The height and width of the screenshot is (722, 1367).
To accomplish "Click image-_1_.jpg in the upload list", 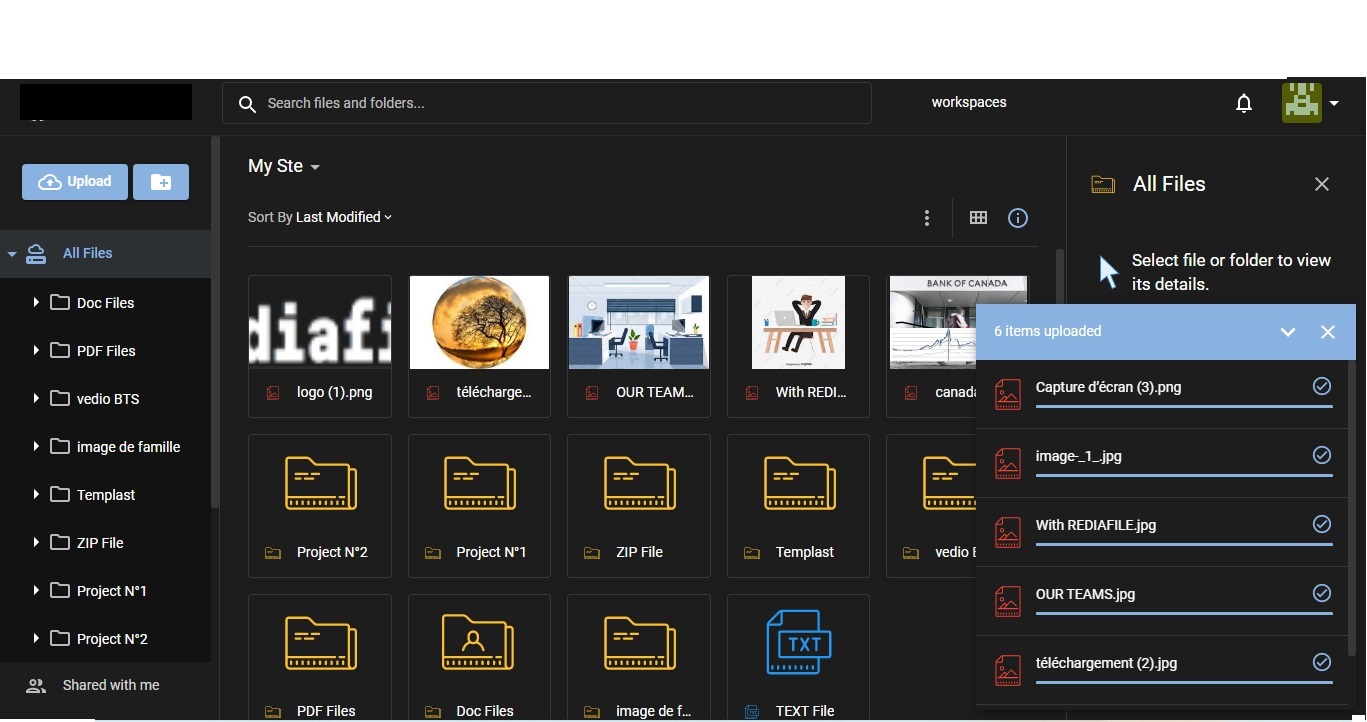I will [x=1078, y=456].
